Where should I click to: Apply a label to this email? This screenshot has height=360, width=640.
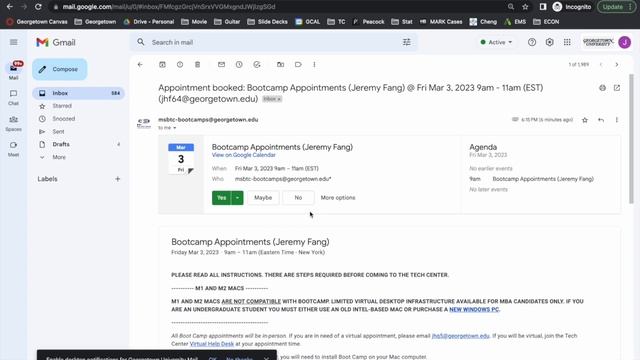coord(298,64)
